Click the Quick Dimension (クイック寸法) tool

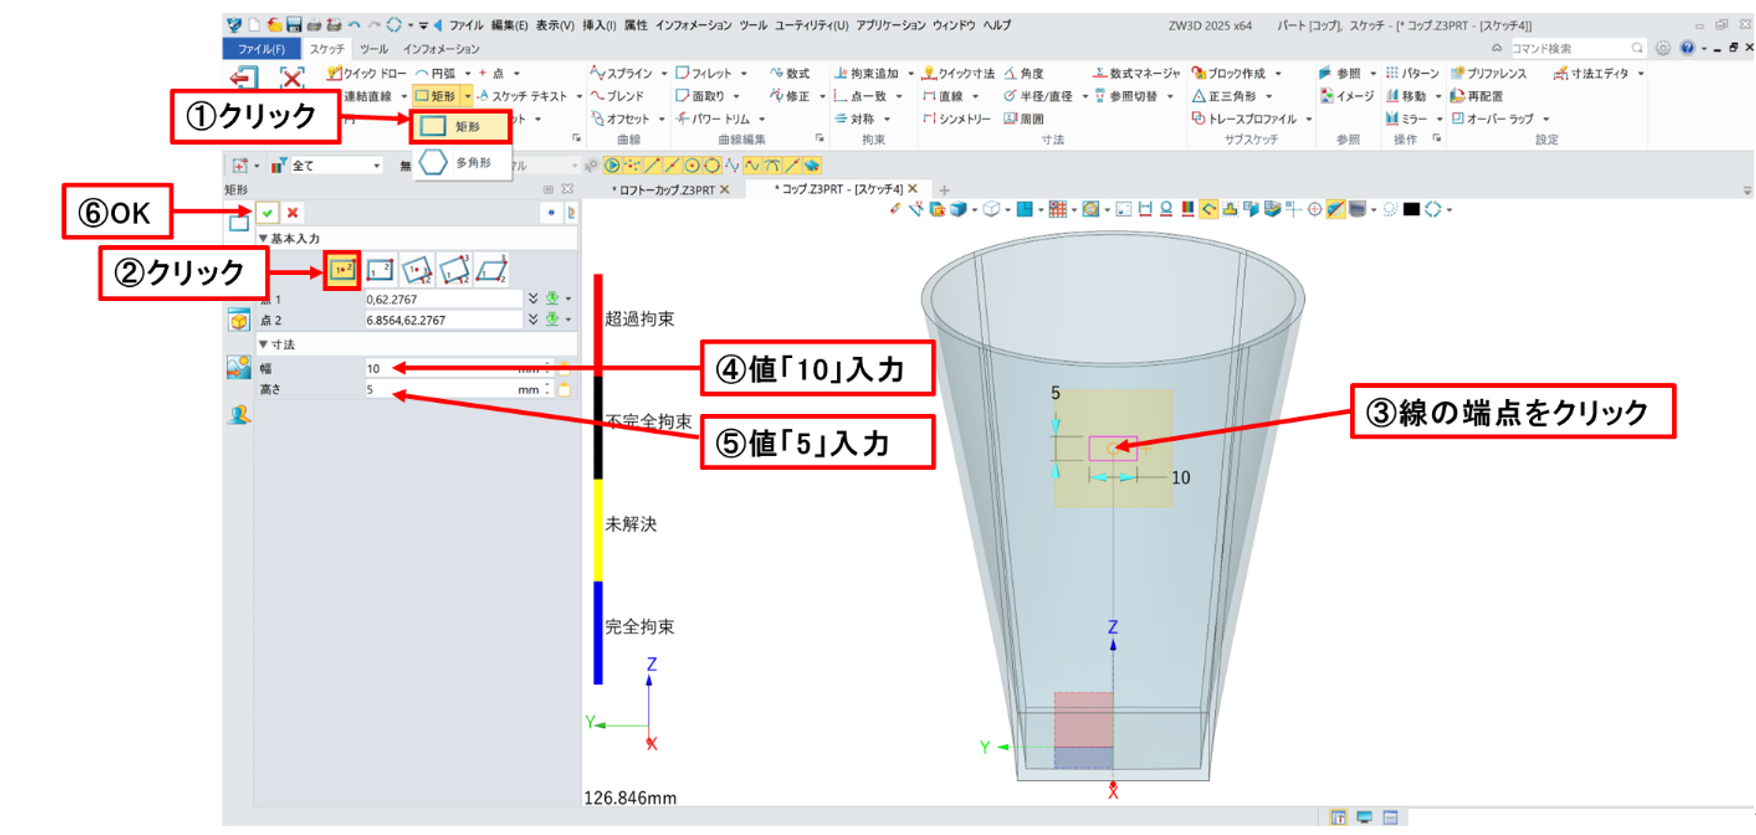(958, 73)
